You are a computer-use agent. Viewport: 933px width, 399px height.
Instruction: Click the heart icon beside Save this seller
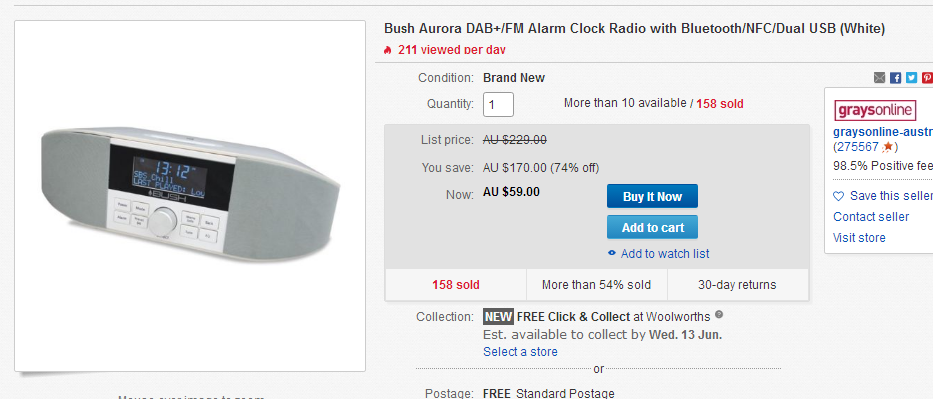coord(838,196)
